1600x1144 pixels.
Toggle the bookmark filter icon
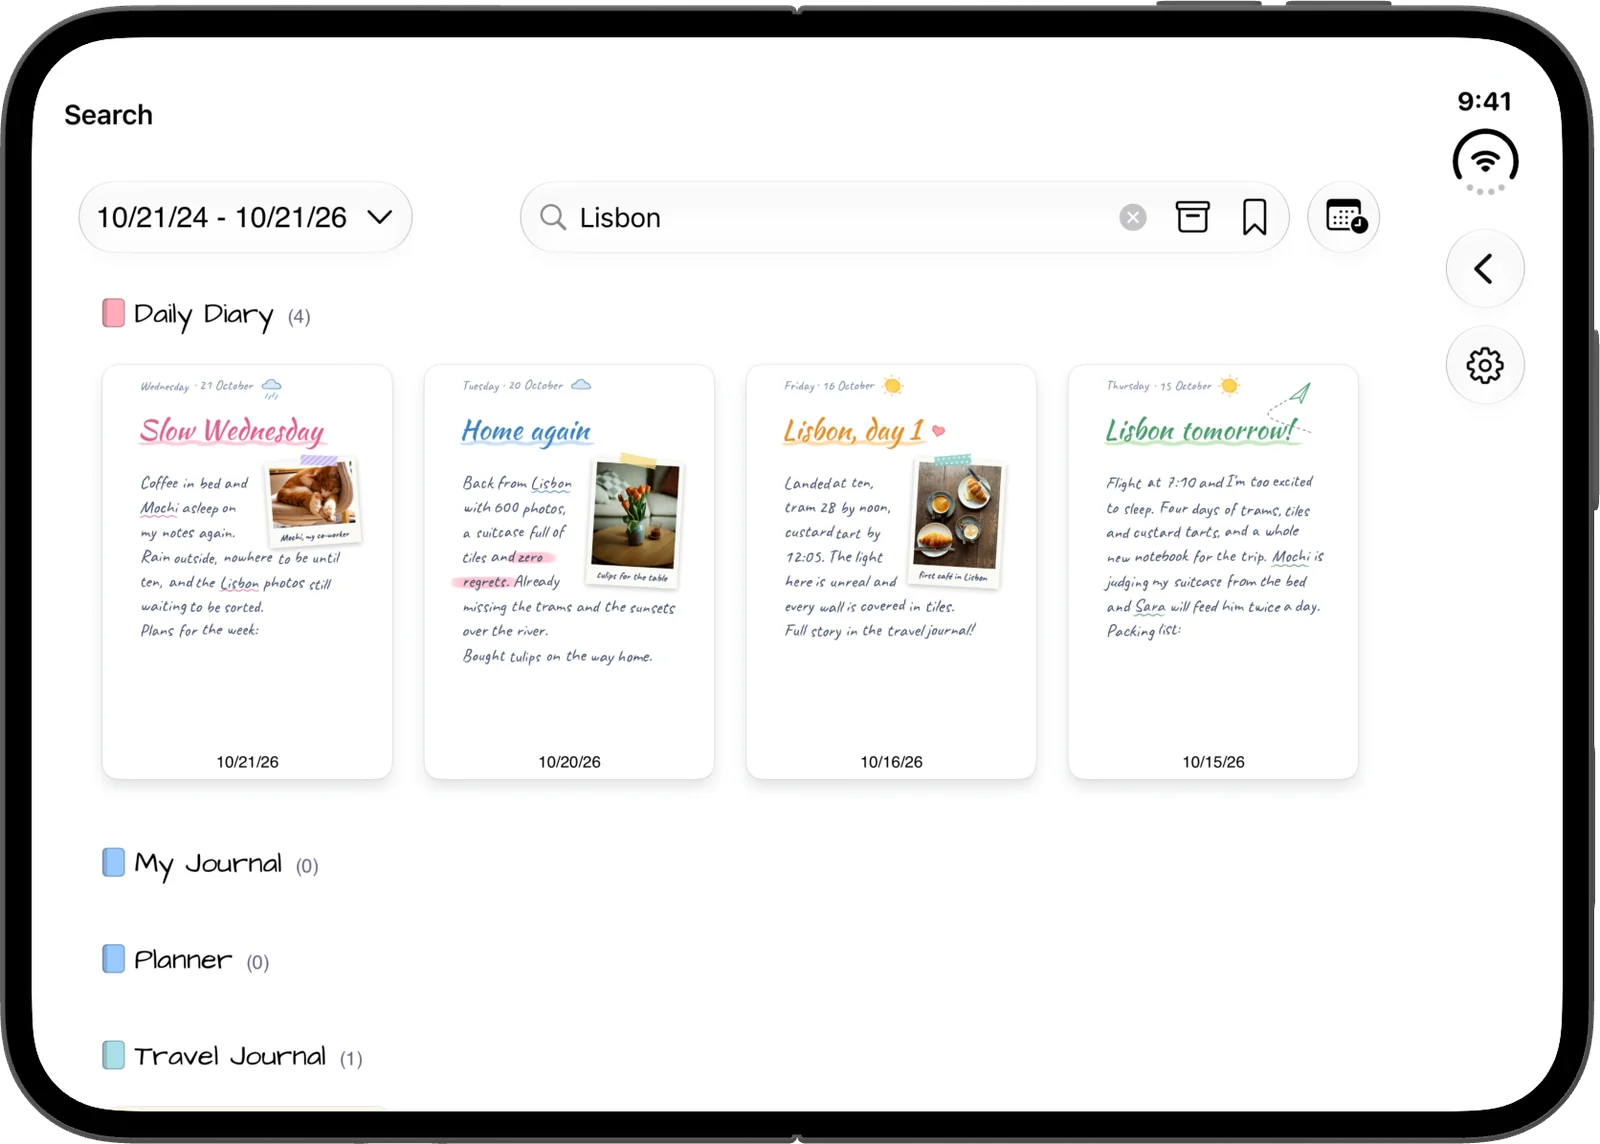point(1254,217)
